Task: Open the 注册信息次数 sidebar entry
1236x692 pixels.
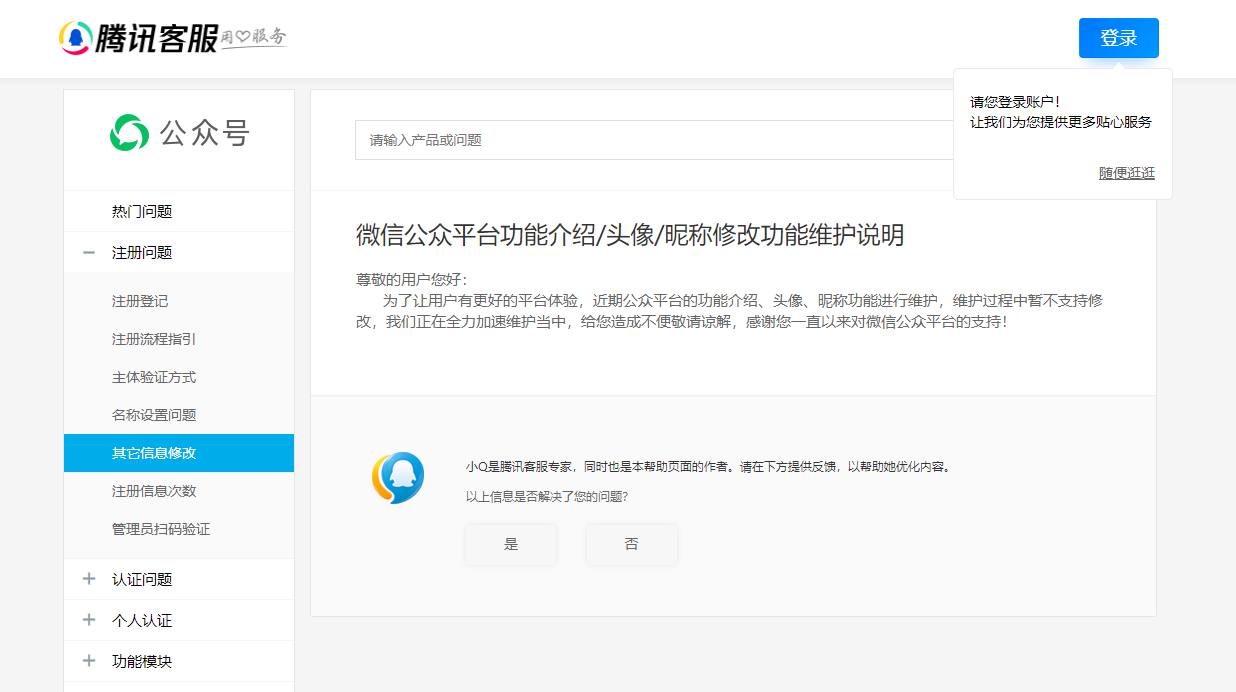Action: (154, 491)
